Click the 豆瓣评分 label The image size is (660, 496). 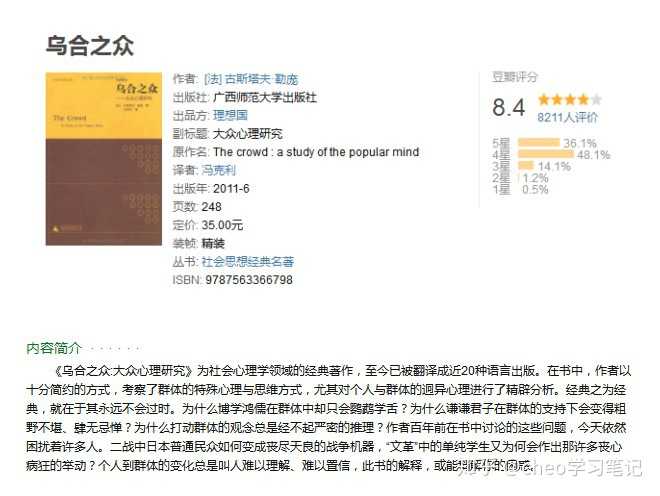click(x=515, y=77)
